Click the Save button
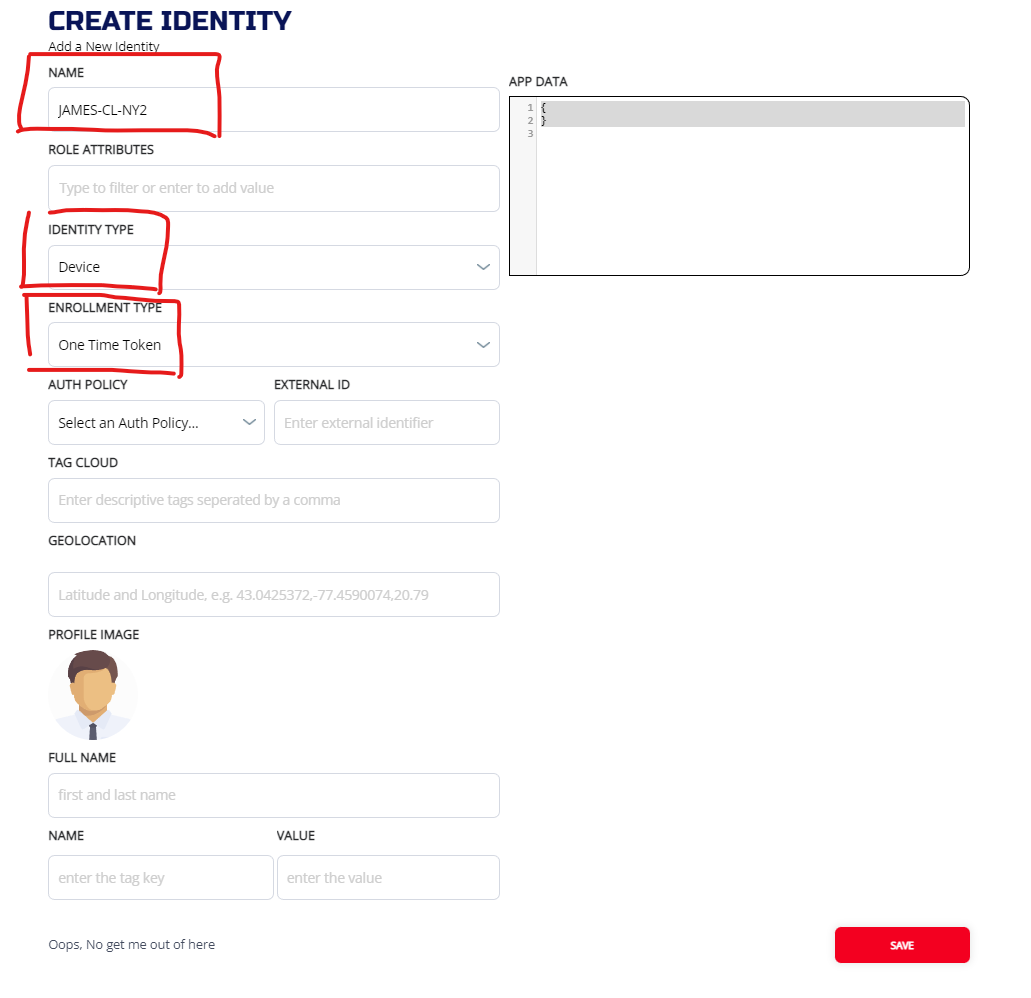This screenshot has width=1031, height=998. [x=901, y=945]
